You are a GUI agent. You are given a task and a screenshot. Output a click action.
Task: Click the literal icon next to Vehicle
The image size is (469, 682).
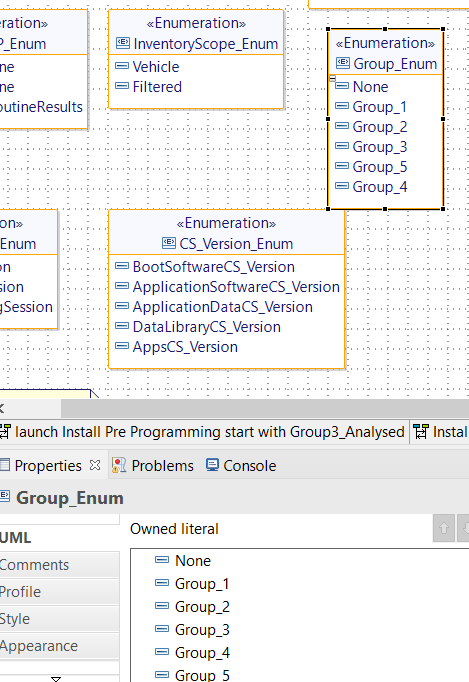point(122,66)
